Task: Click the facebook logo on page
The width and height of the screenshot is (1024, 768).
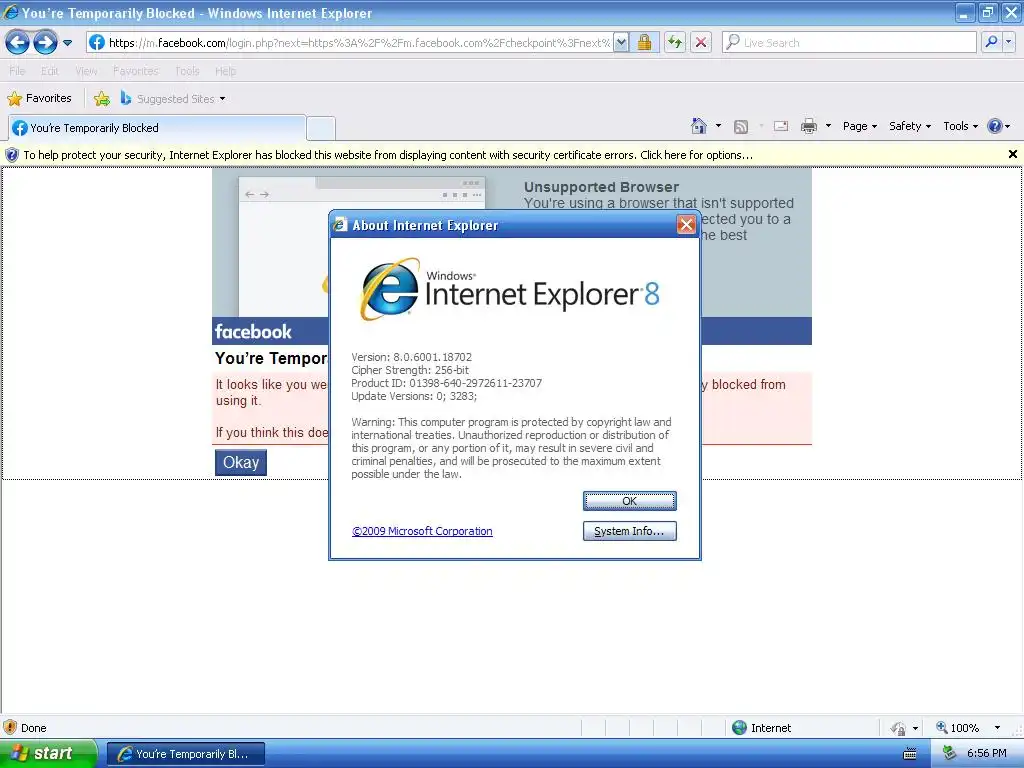Action: pos(253,332)
